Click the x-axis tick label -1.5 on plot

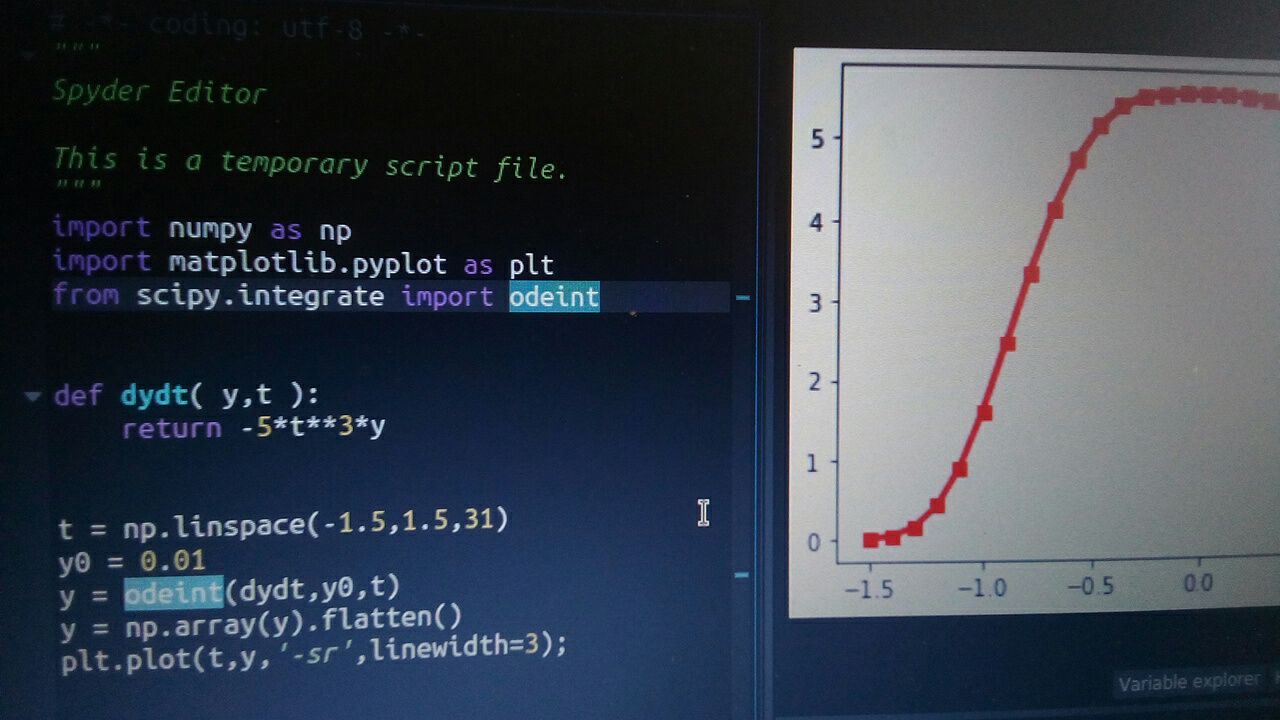[869, 587]
